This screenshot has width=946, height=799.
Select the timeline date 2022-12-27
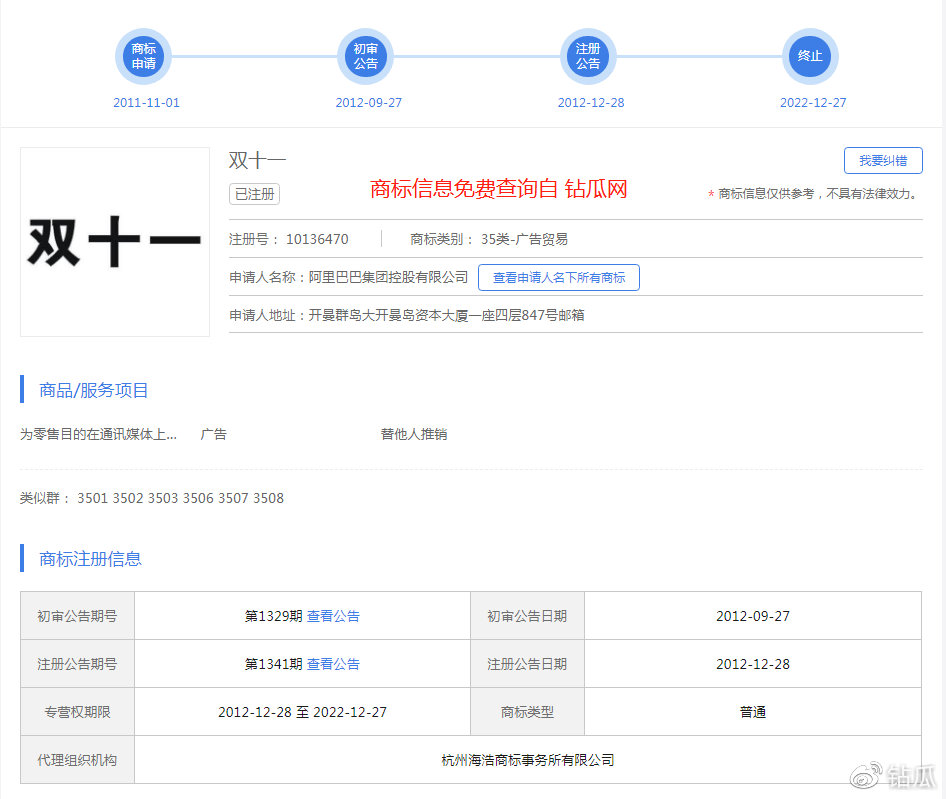click(813, 103)
